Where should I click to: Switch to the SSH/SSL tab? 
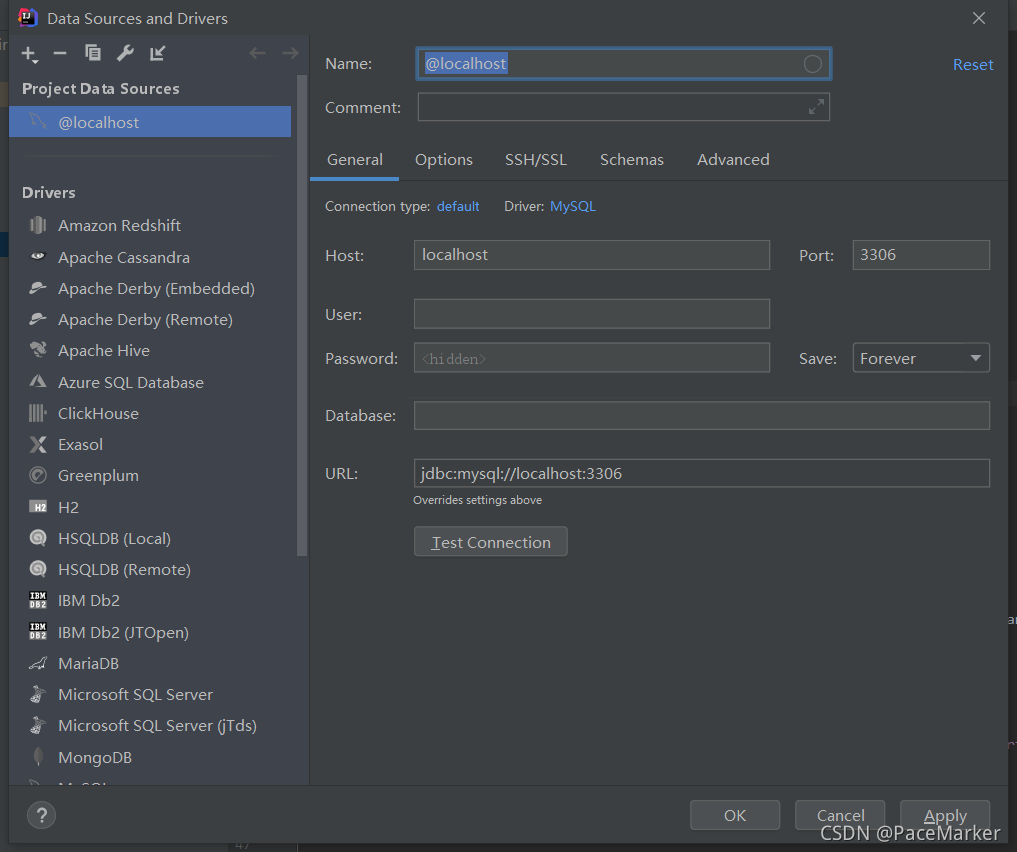coord(536,160)
